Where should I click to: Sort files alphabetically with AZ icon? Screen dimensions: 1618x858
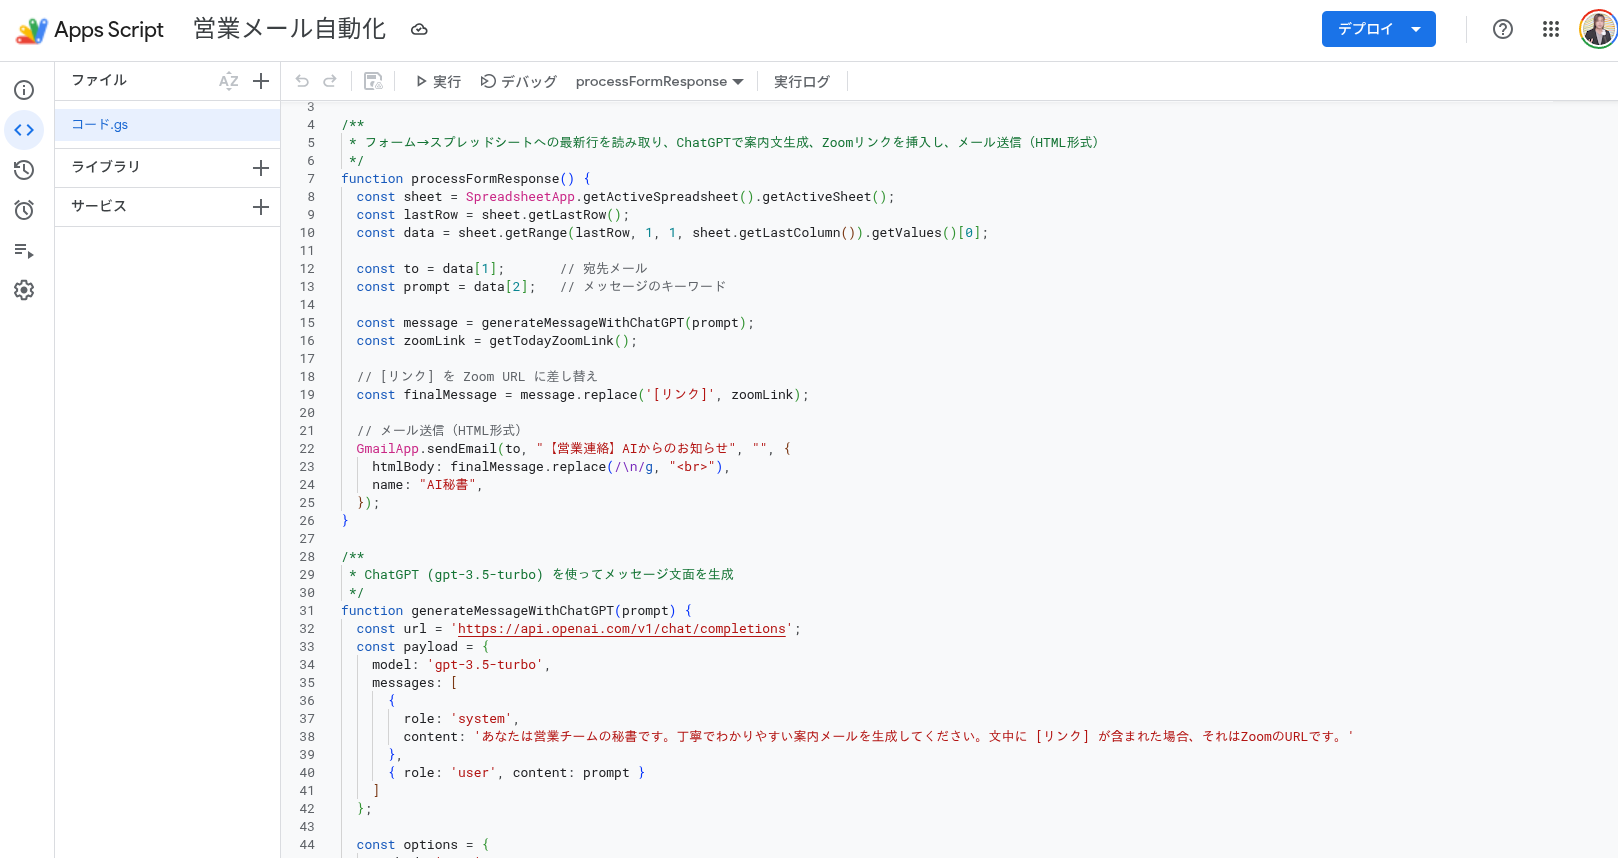pos(229,81)
